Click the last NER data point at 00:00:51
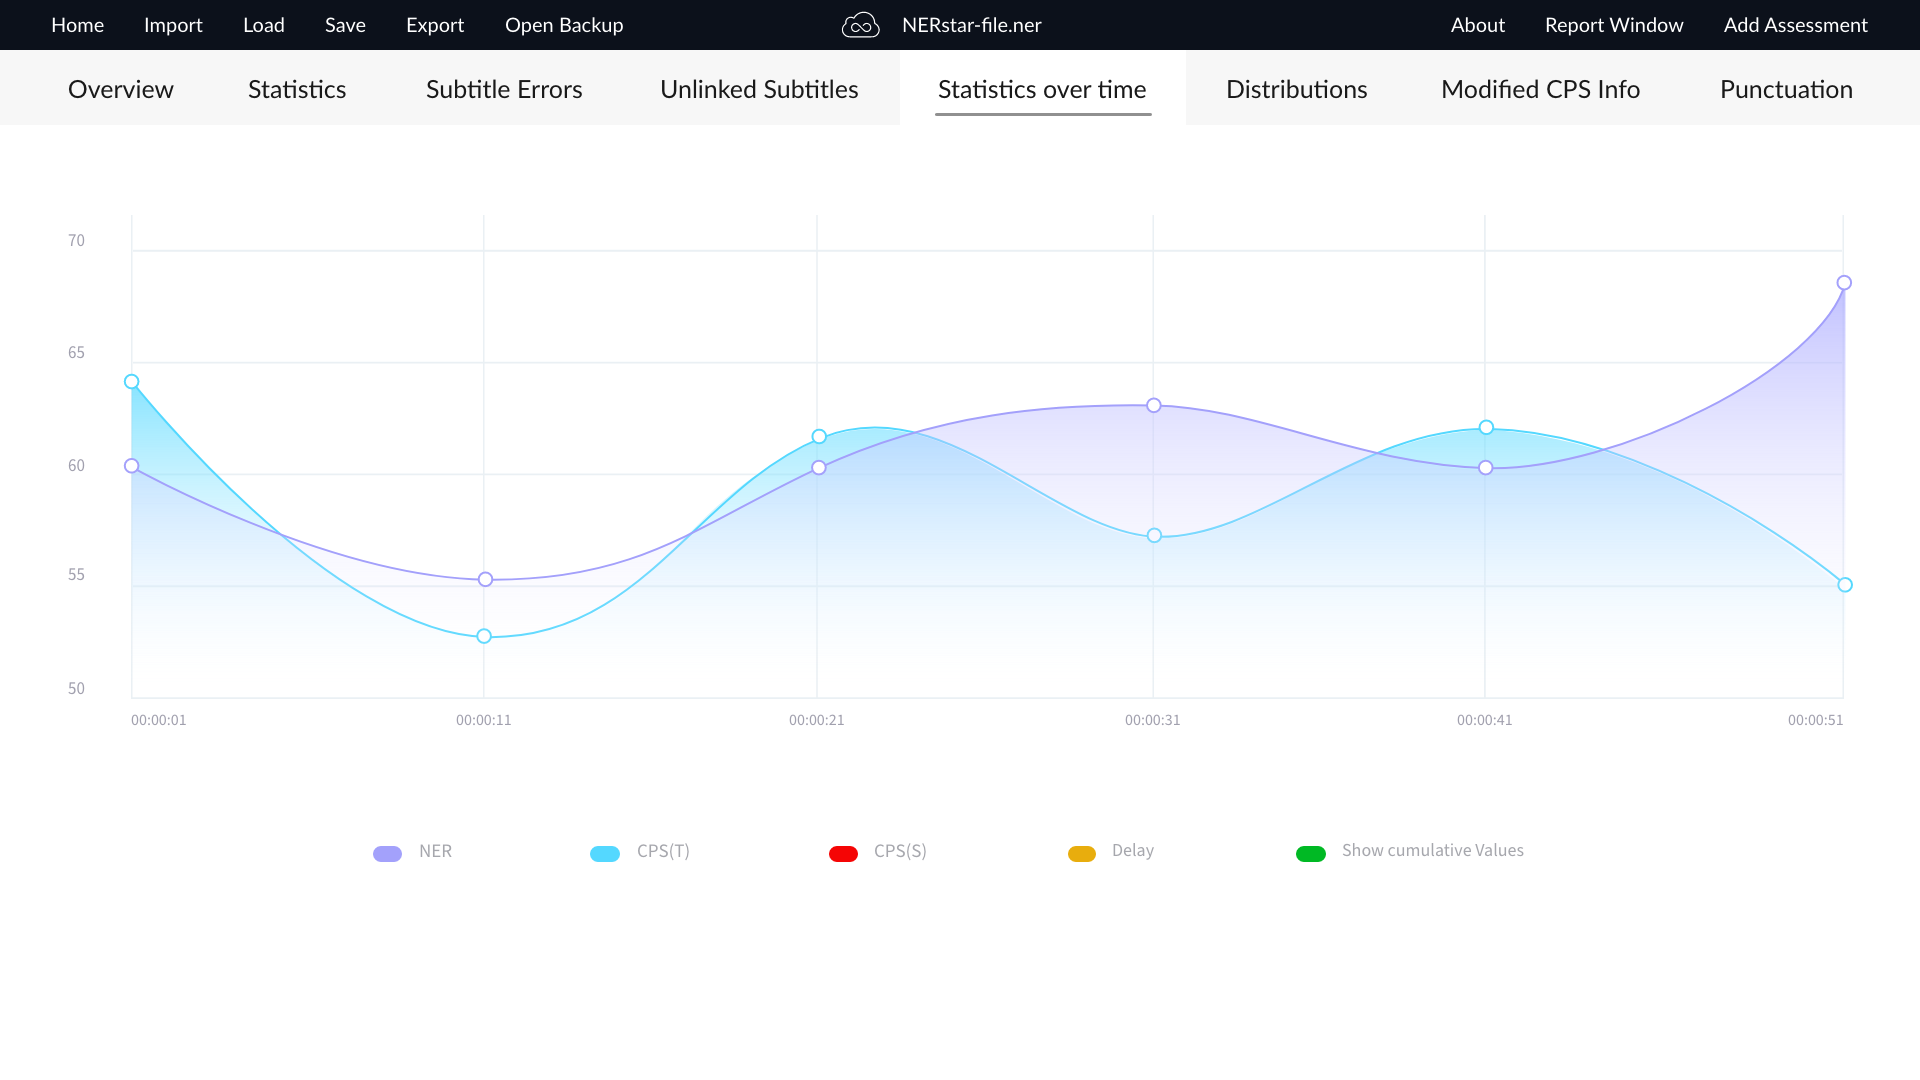Viewport: 1920px width, 1080px height. coord(1844,283)
